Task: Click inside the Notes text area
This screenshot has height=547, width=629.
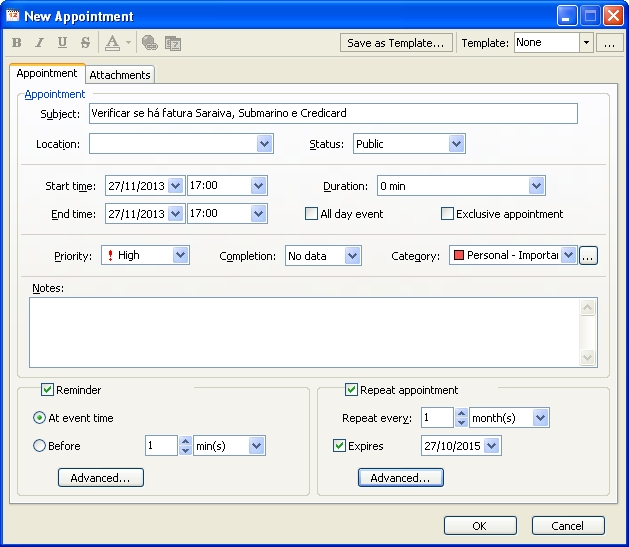Action: (x=305, y=332)
